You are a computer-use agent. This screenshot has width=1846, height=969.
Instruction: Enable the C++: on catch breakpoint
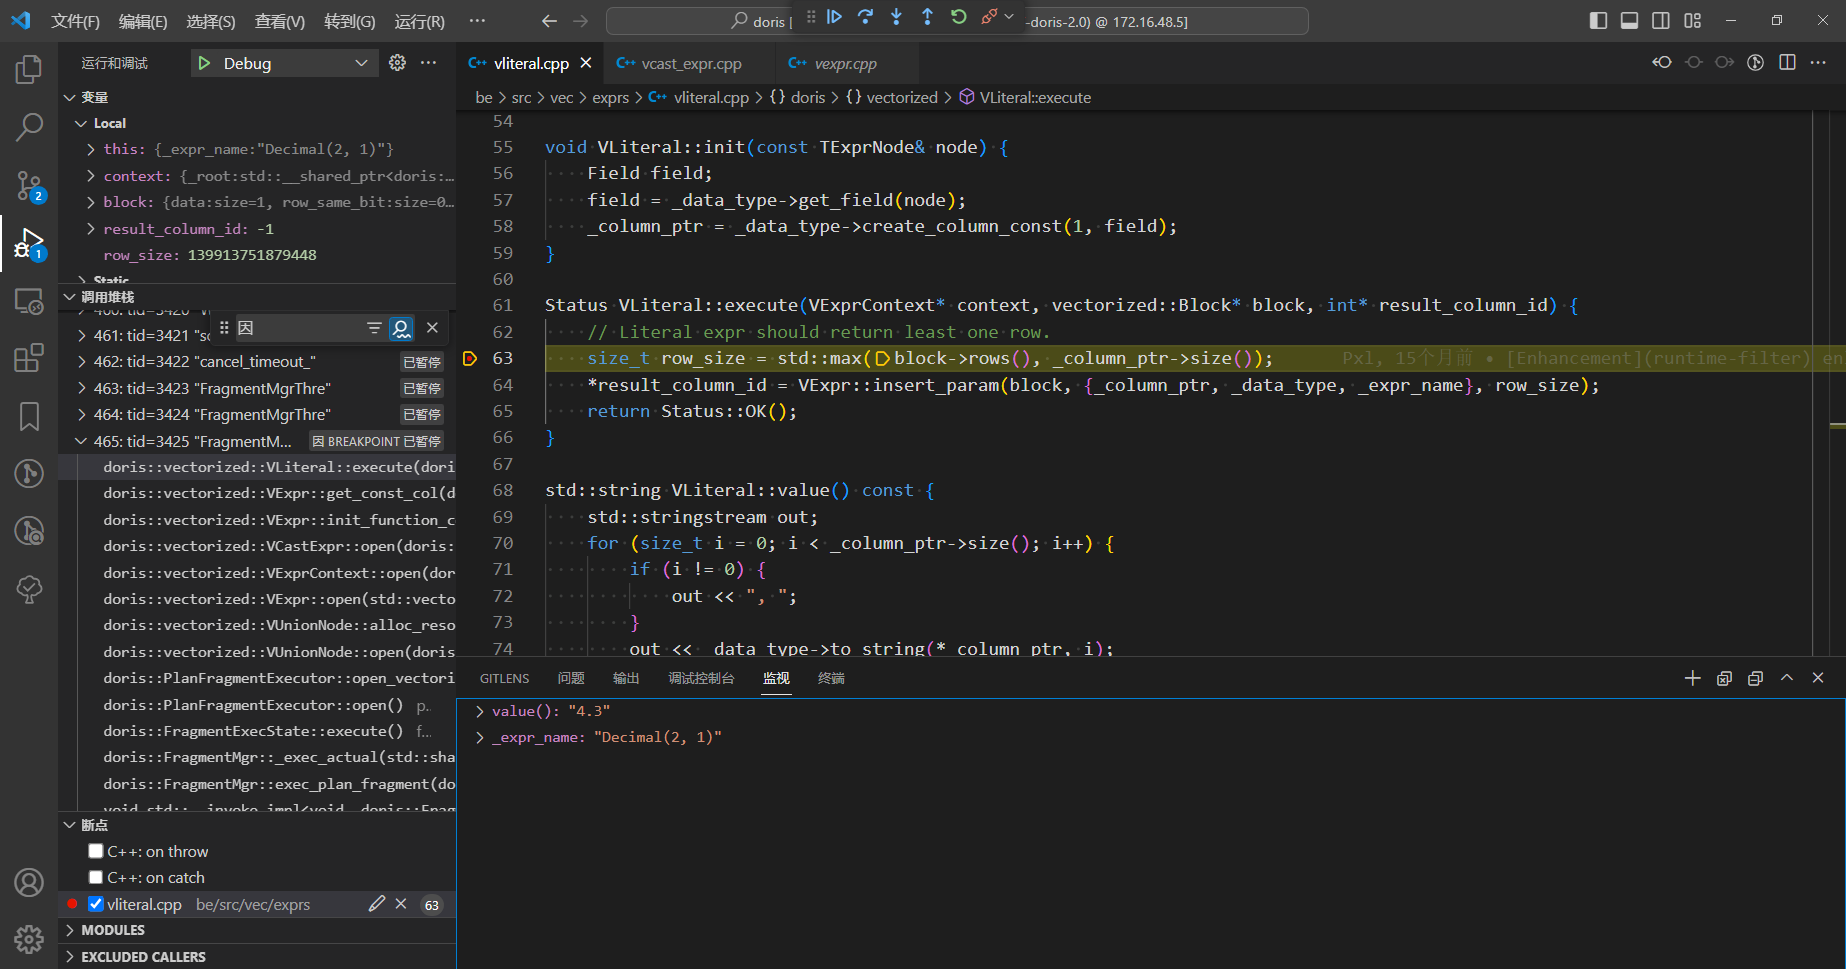click(x=96, y=877)
